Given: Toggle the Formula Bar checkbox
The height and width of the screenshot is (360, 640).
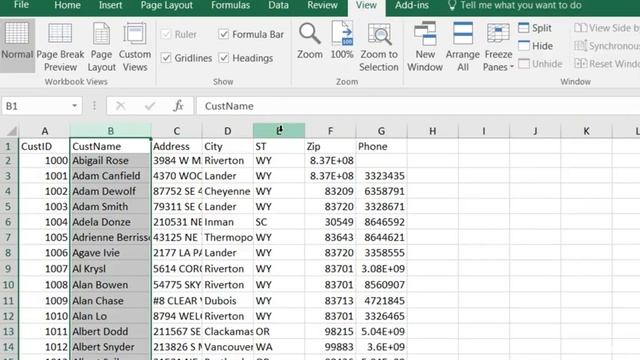Looking at the screenshot, I should point(251,34).
